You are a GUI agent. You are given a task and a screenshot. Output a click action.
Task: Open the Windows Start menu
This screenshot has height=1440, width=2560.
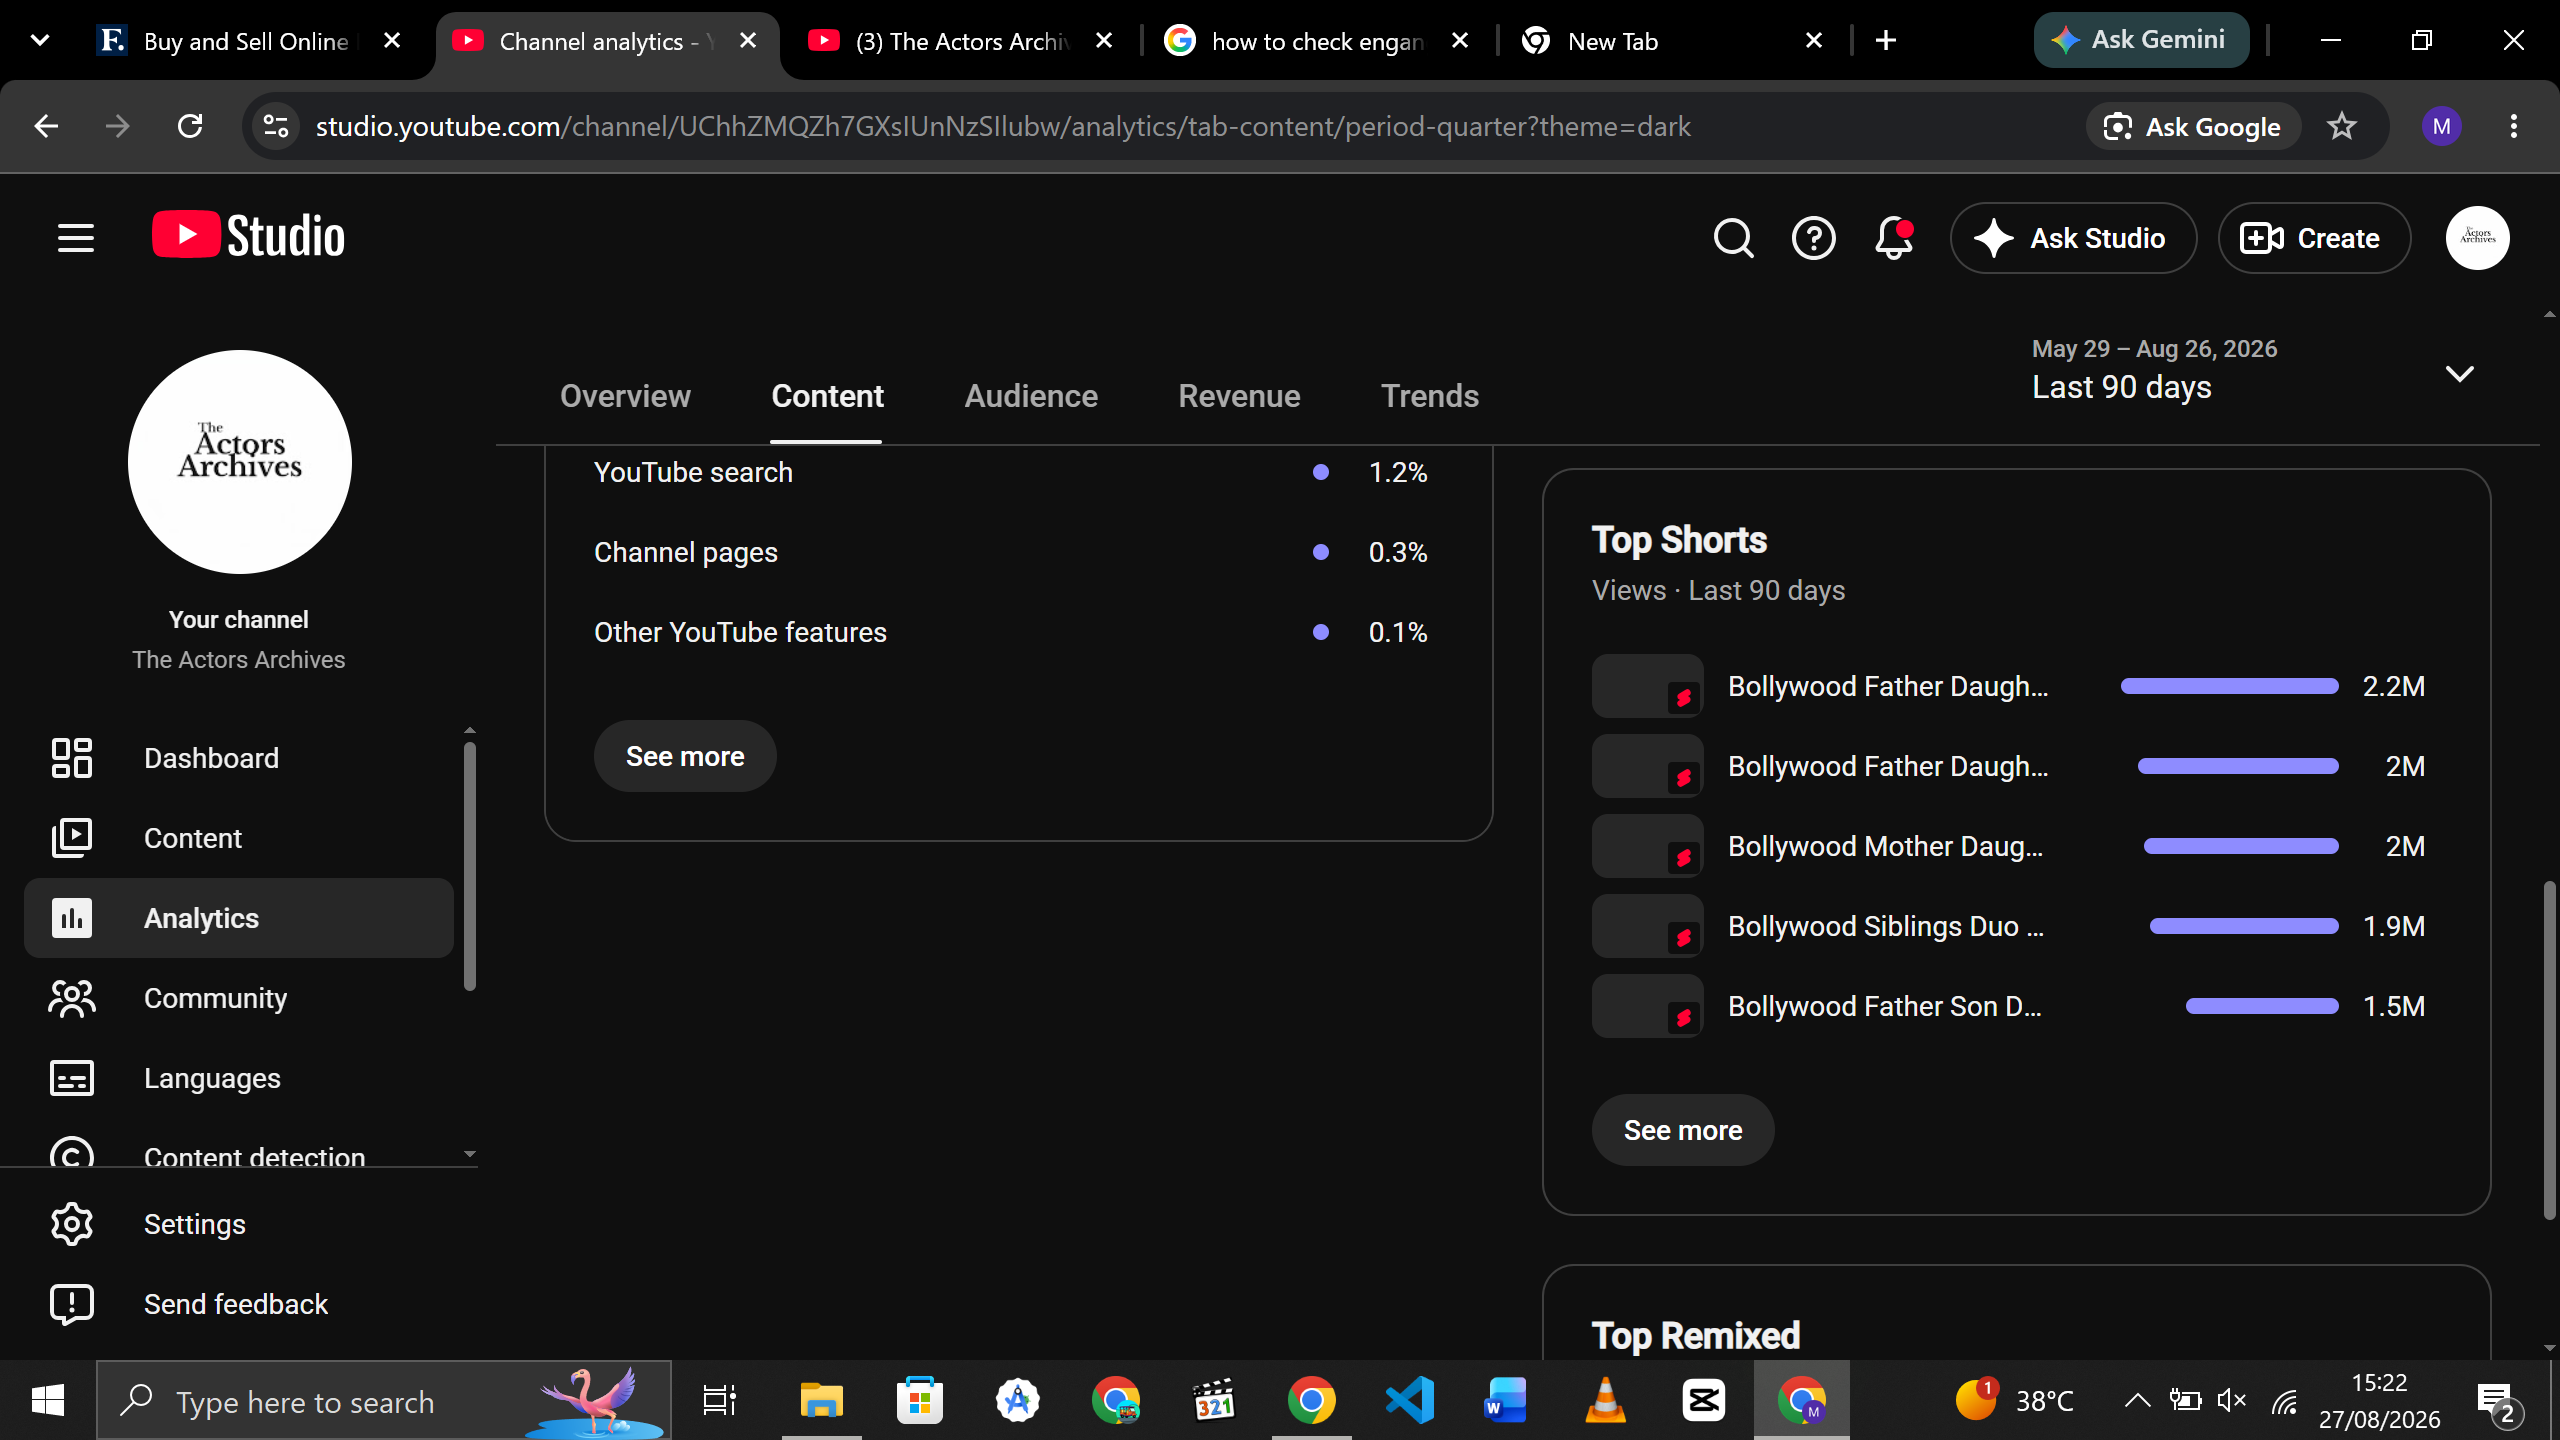[48, 1400]
